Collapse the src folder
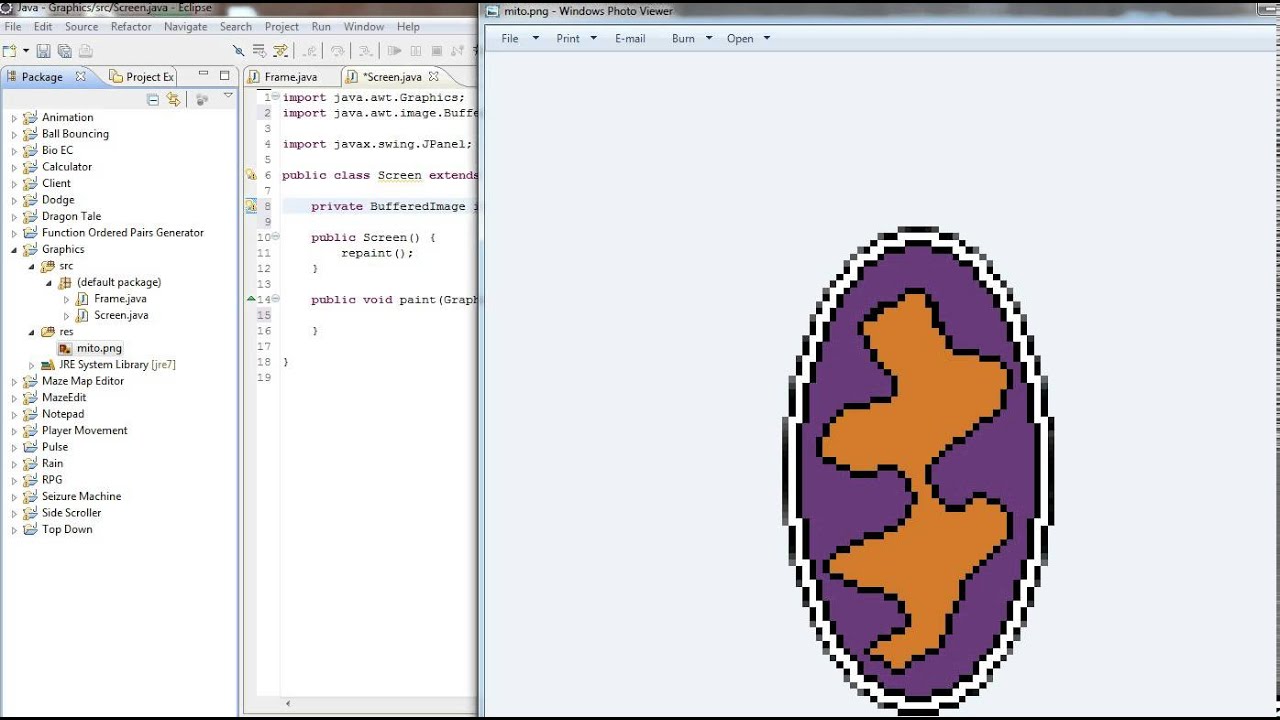The image size is (1280, 720). click(x=32, y=266)
